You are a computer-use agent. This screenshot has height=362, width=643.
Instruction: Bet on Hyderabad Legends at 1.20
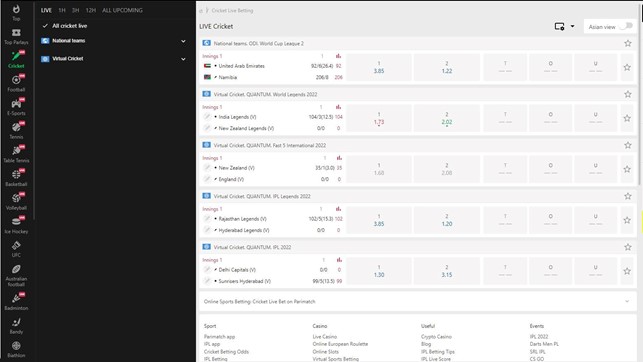click(447, 220)
